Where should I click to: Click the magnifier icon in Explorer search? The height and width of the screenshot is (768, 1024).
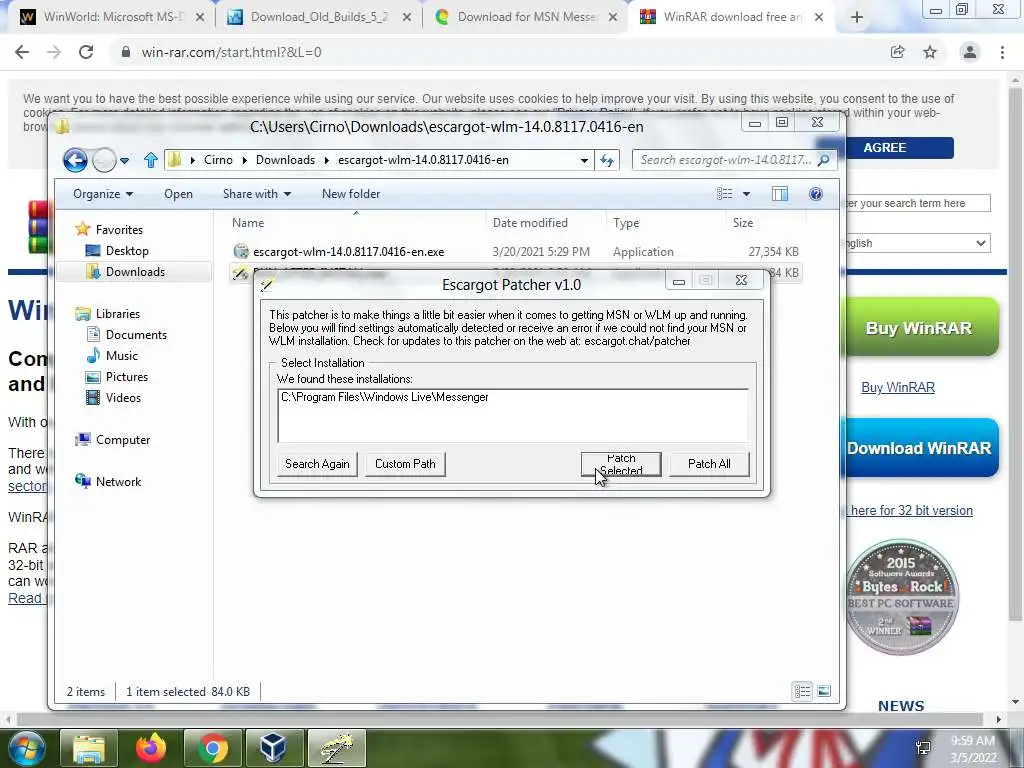tap(824, 160)
